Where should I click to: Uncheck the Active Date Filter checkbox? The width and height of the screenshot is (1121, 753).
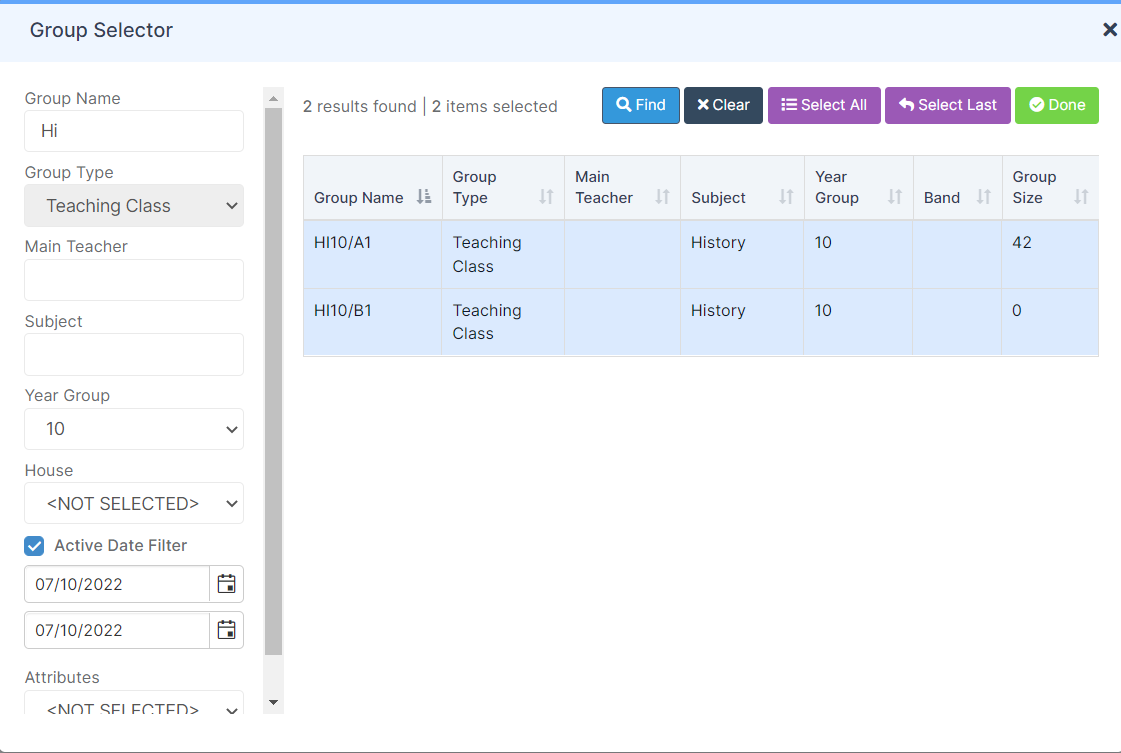tap(35, 546)
